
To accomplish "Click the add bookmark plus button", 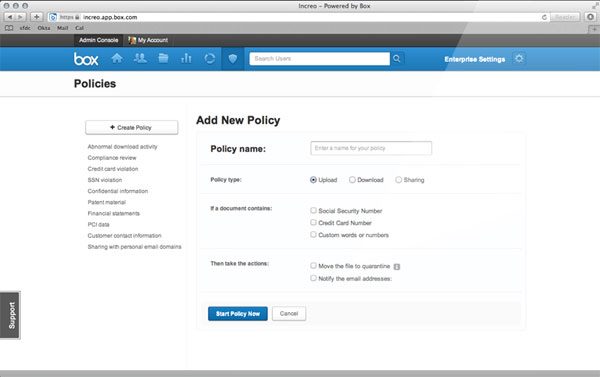I will [x=36, y=17].
